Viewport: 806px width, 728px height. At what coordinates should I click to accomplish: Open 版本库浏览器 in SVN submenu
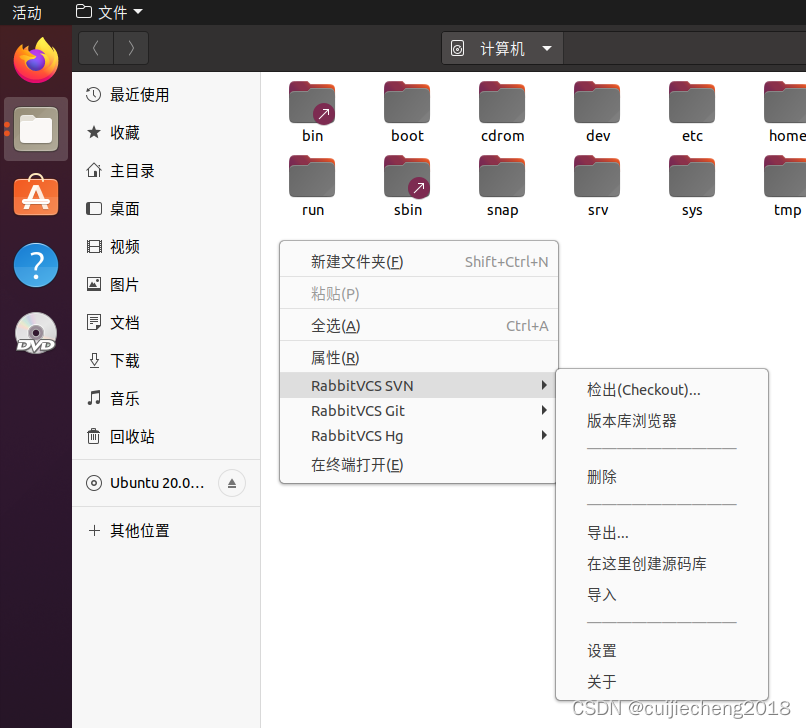[662, 421]
